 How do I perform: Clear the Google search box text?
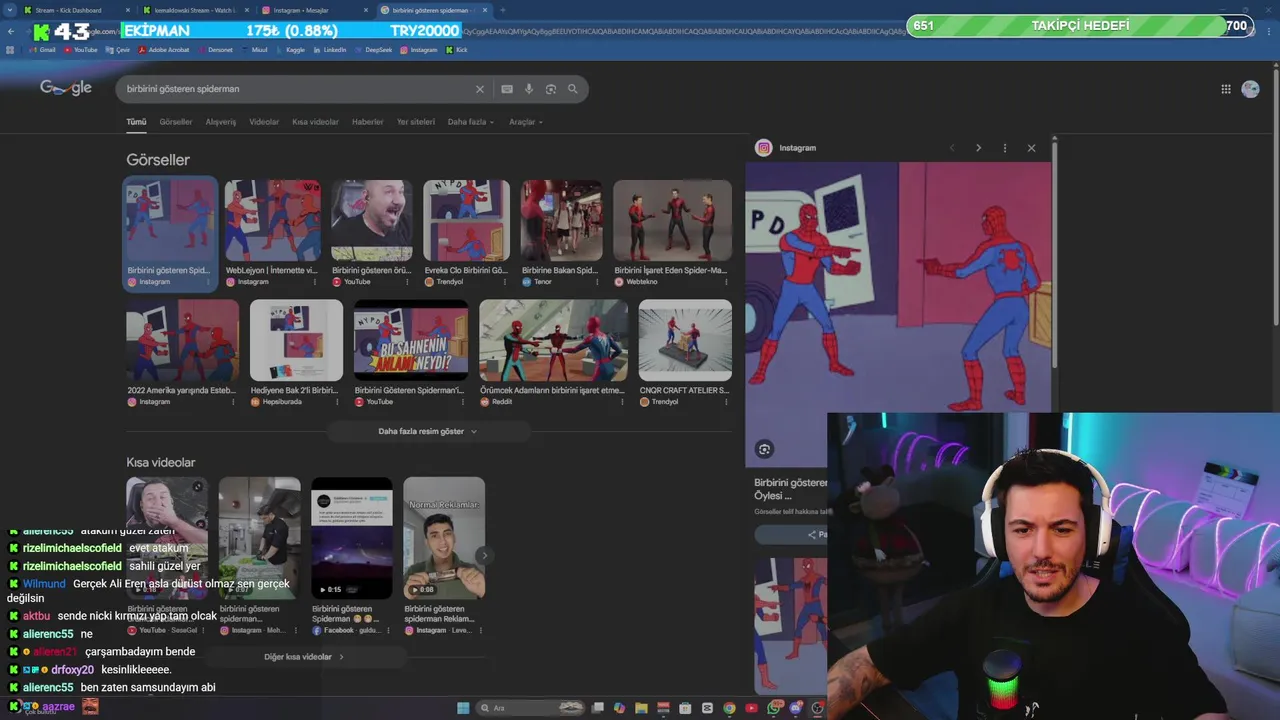point(479,89)
